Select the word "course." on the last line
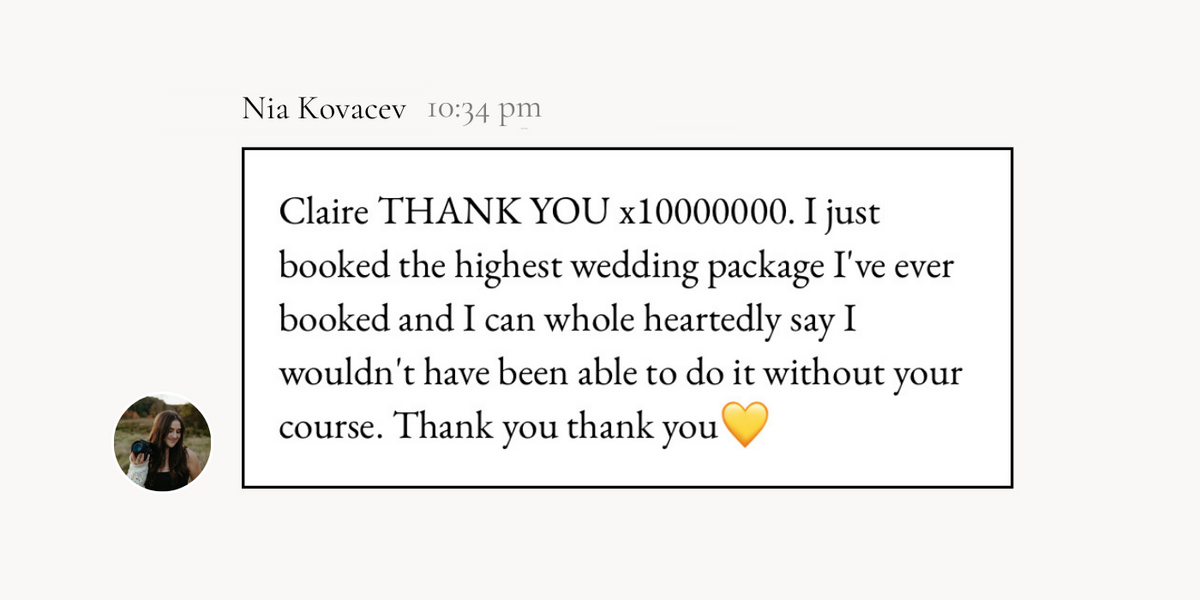This screenshot has width=1200, height=600. point(330,430)
